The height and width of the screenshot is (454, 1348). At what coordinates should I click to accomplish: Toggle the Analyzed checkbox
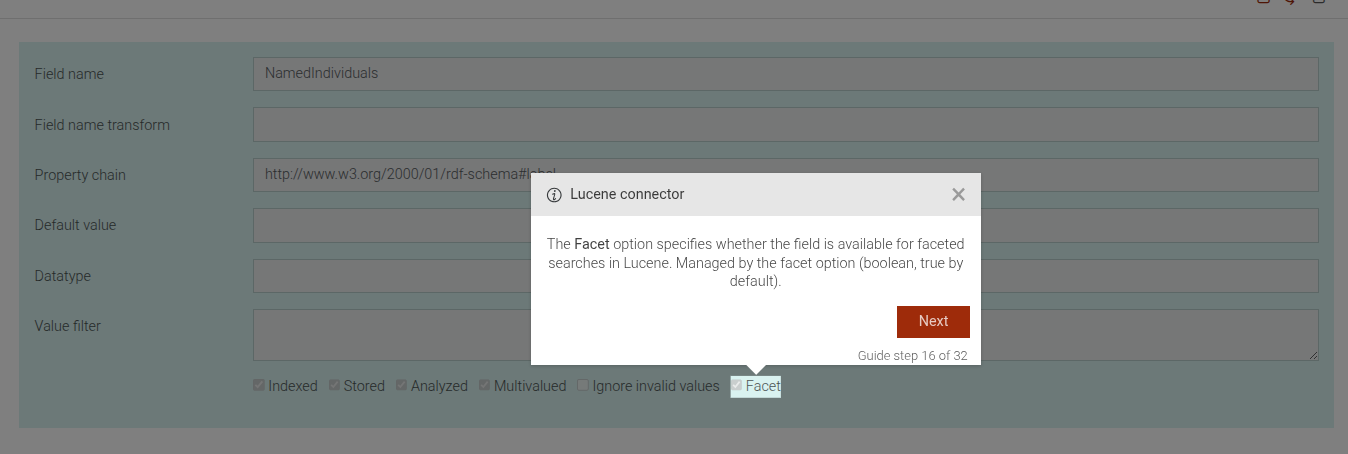(x=402, y=386)
